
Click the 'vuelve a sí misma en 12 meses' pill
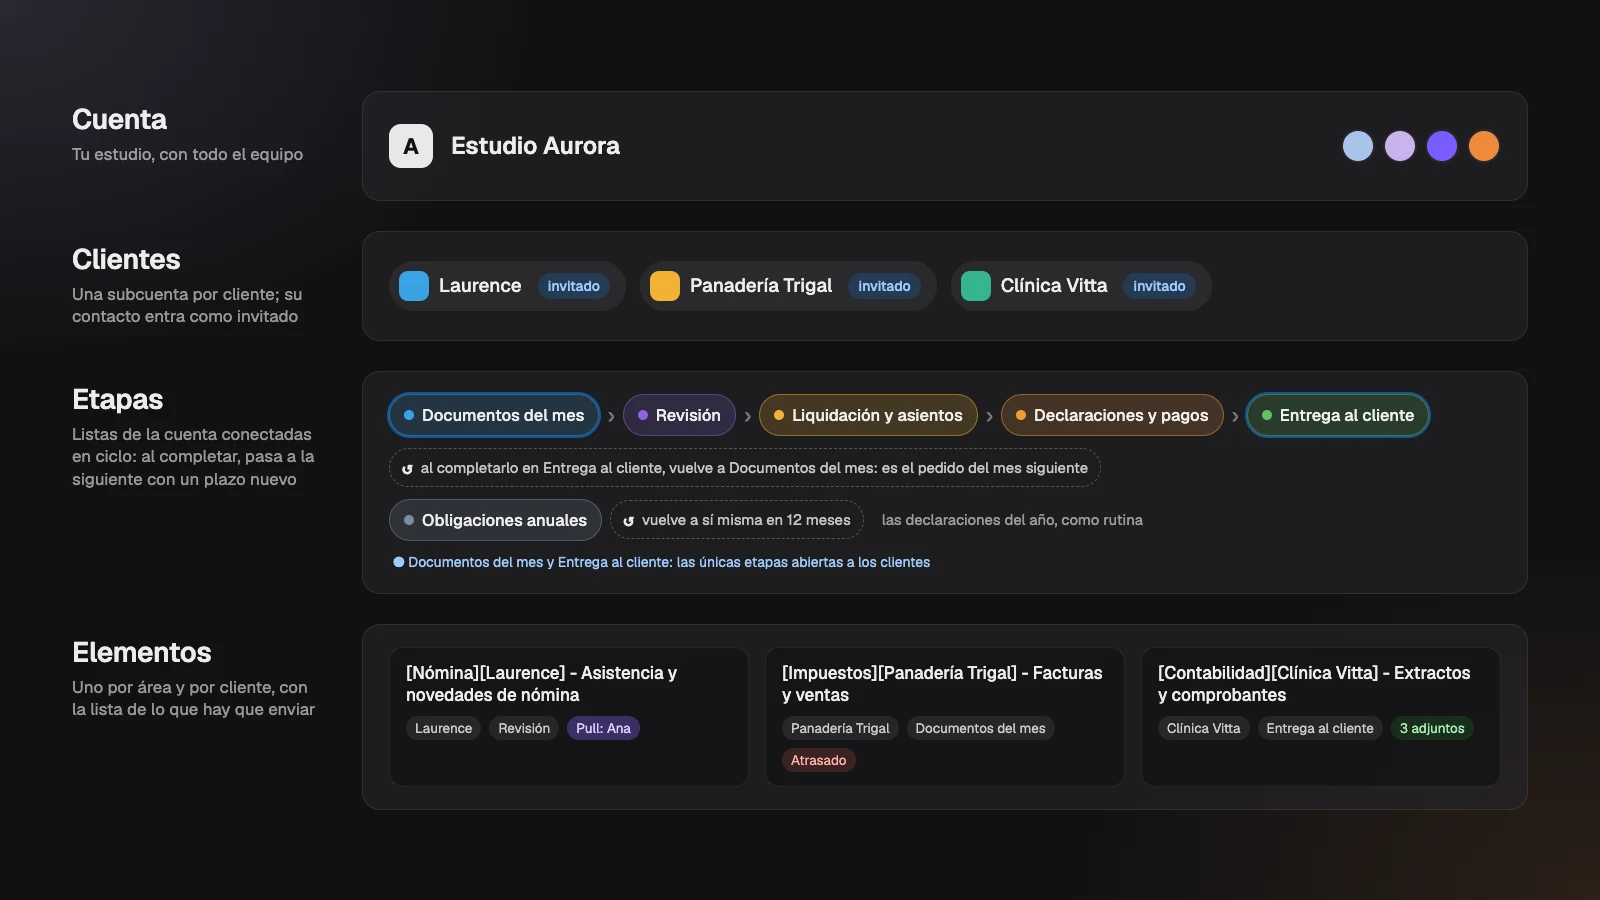[737, 520]
